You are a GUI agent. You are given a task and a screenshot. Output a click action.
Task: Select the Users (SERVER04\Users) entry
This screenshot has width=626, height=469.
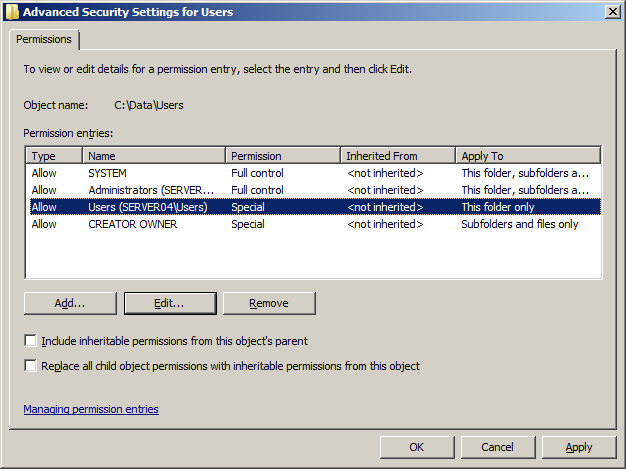[x=315, y=207]
